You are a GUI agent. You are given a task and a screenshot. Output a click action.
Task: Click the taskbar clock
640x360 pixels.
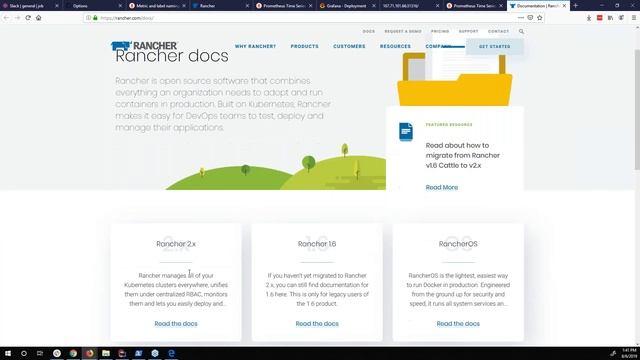(629, 353)
